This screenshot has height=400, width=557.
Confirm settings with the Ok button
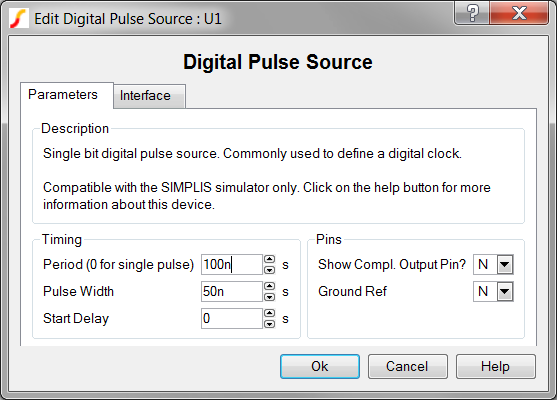pyautogui.click(x=320, y=366)
